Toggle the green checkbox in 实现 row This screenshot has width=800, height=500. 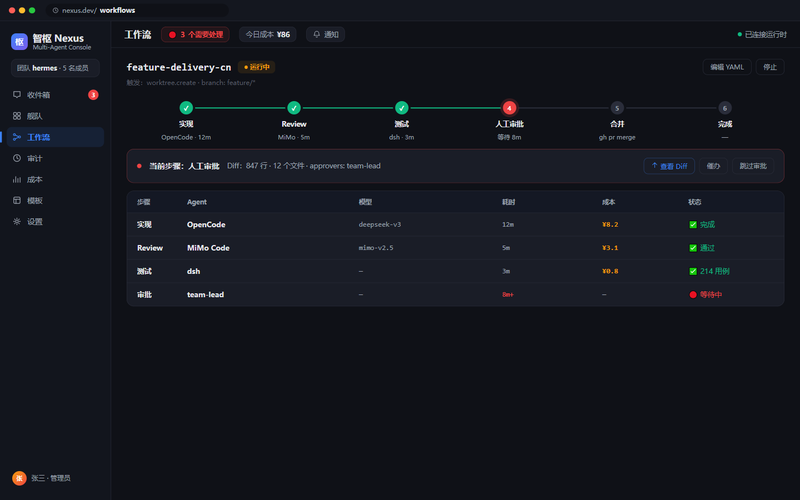tap(693, 224)
